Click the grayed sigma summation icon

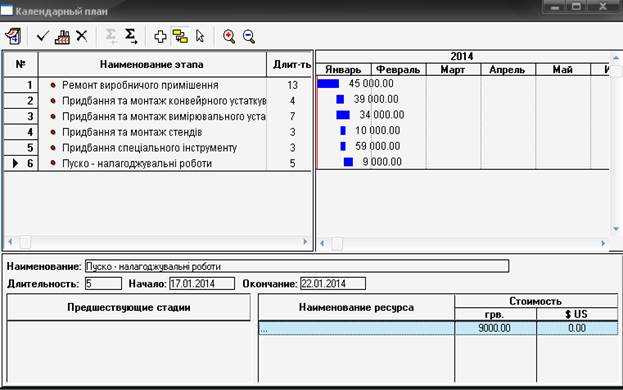[111, 36]
